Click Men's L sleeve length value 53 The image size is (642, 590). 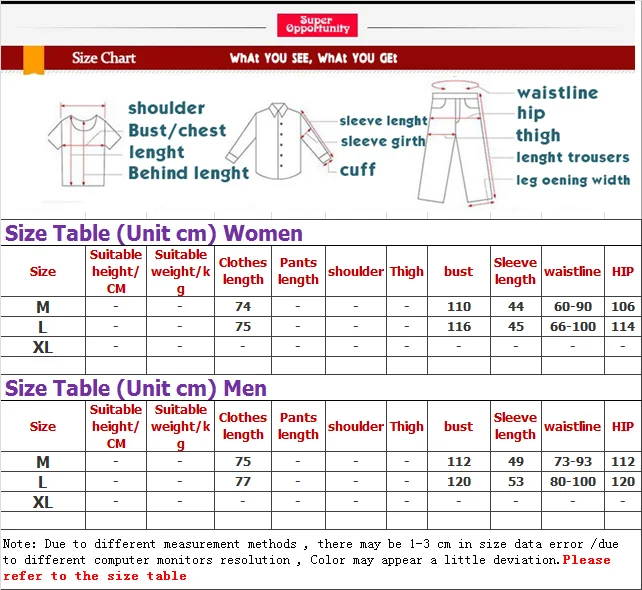516,481
